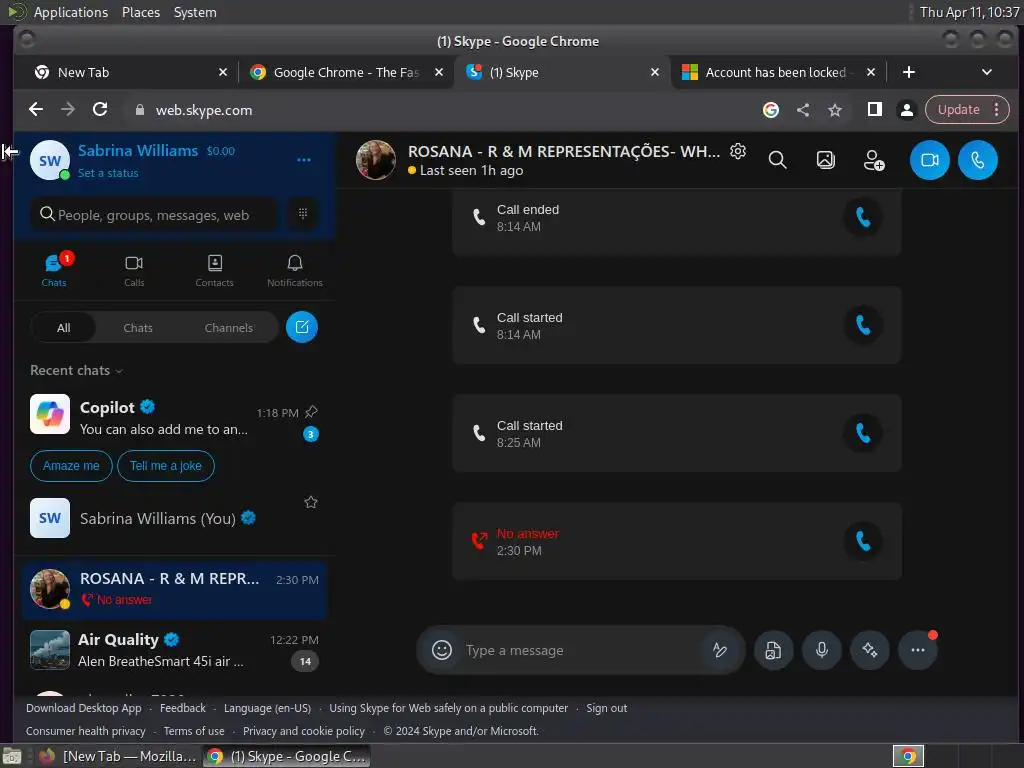
Task: Click Set a status link
Action: click(108, 173)
